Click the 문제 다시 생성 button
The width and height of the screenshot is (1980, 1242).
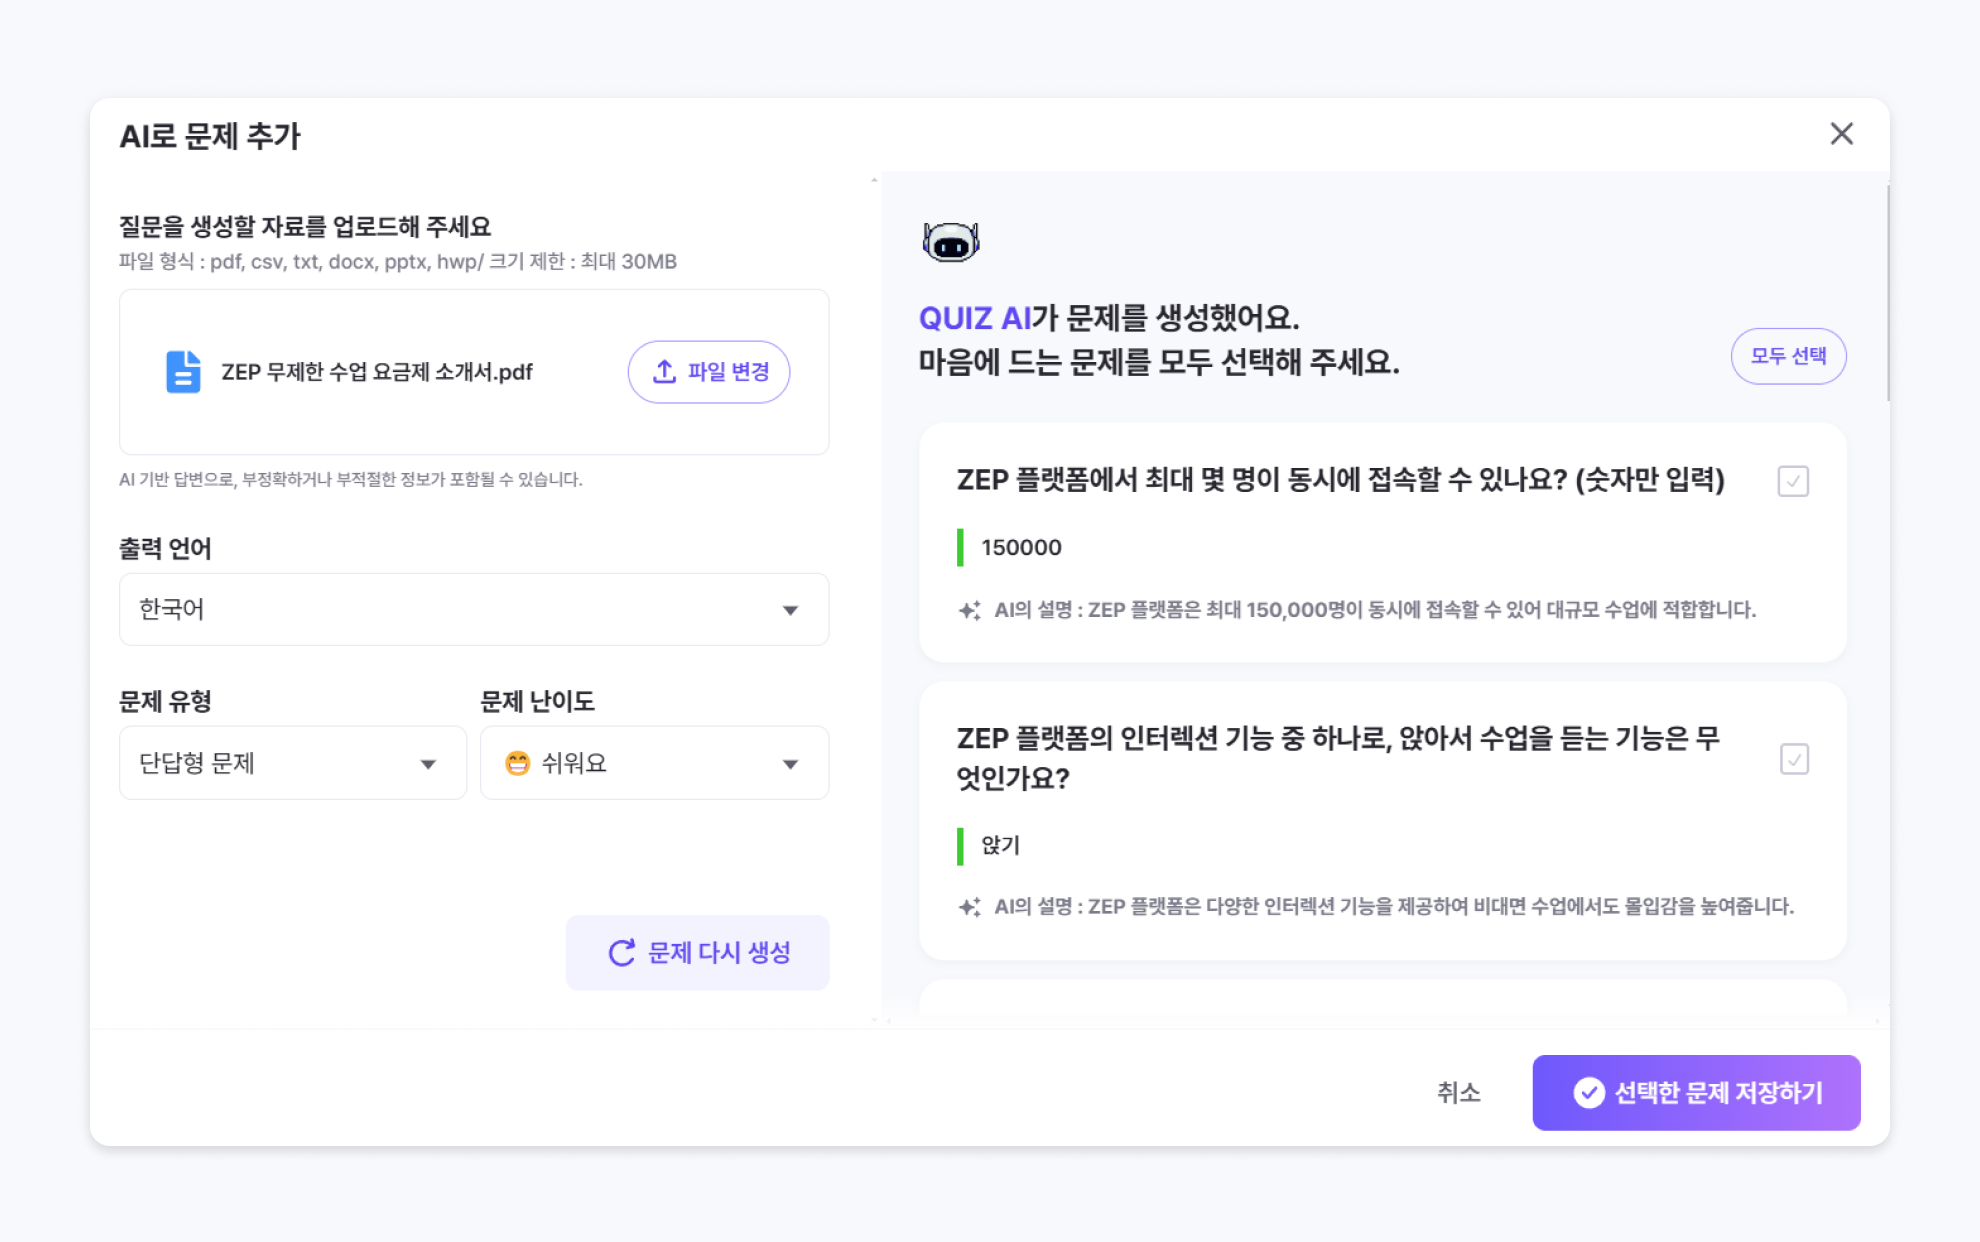(698, 953)
